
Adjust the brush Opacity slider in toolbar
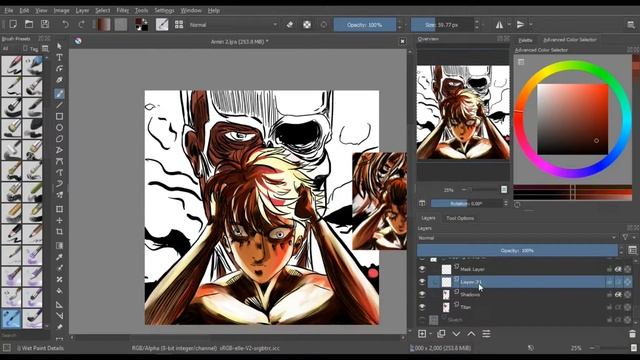pyautogui.click(x=364, y=25)
